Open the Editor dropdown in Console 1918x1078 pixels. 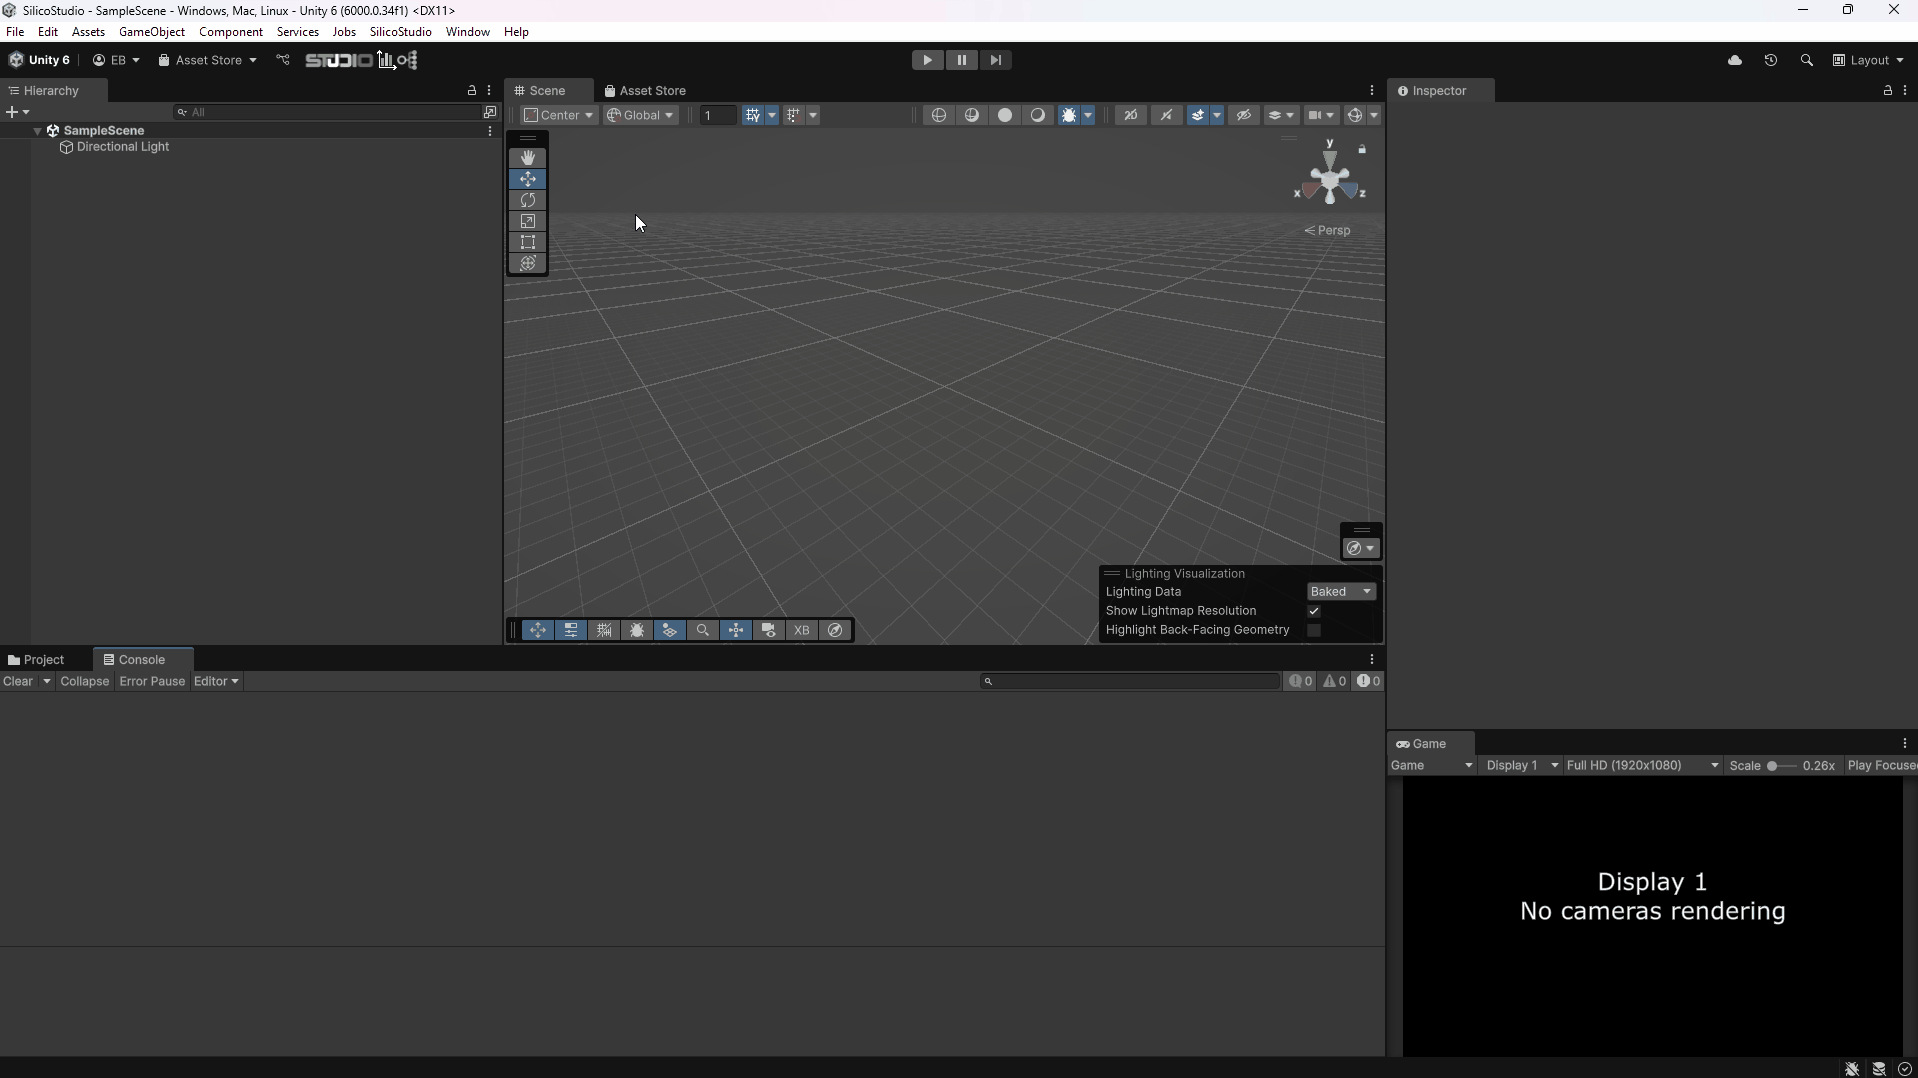pos(216,681)
